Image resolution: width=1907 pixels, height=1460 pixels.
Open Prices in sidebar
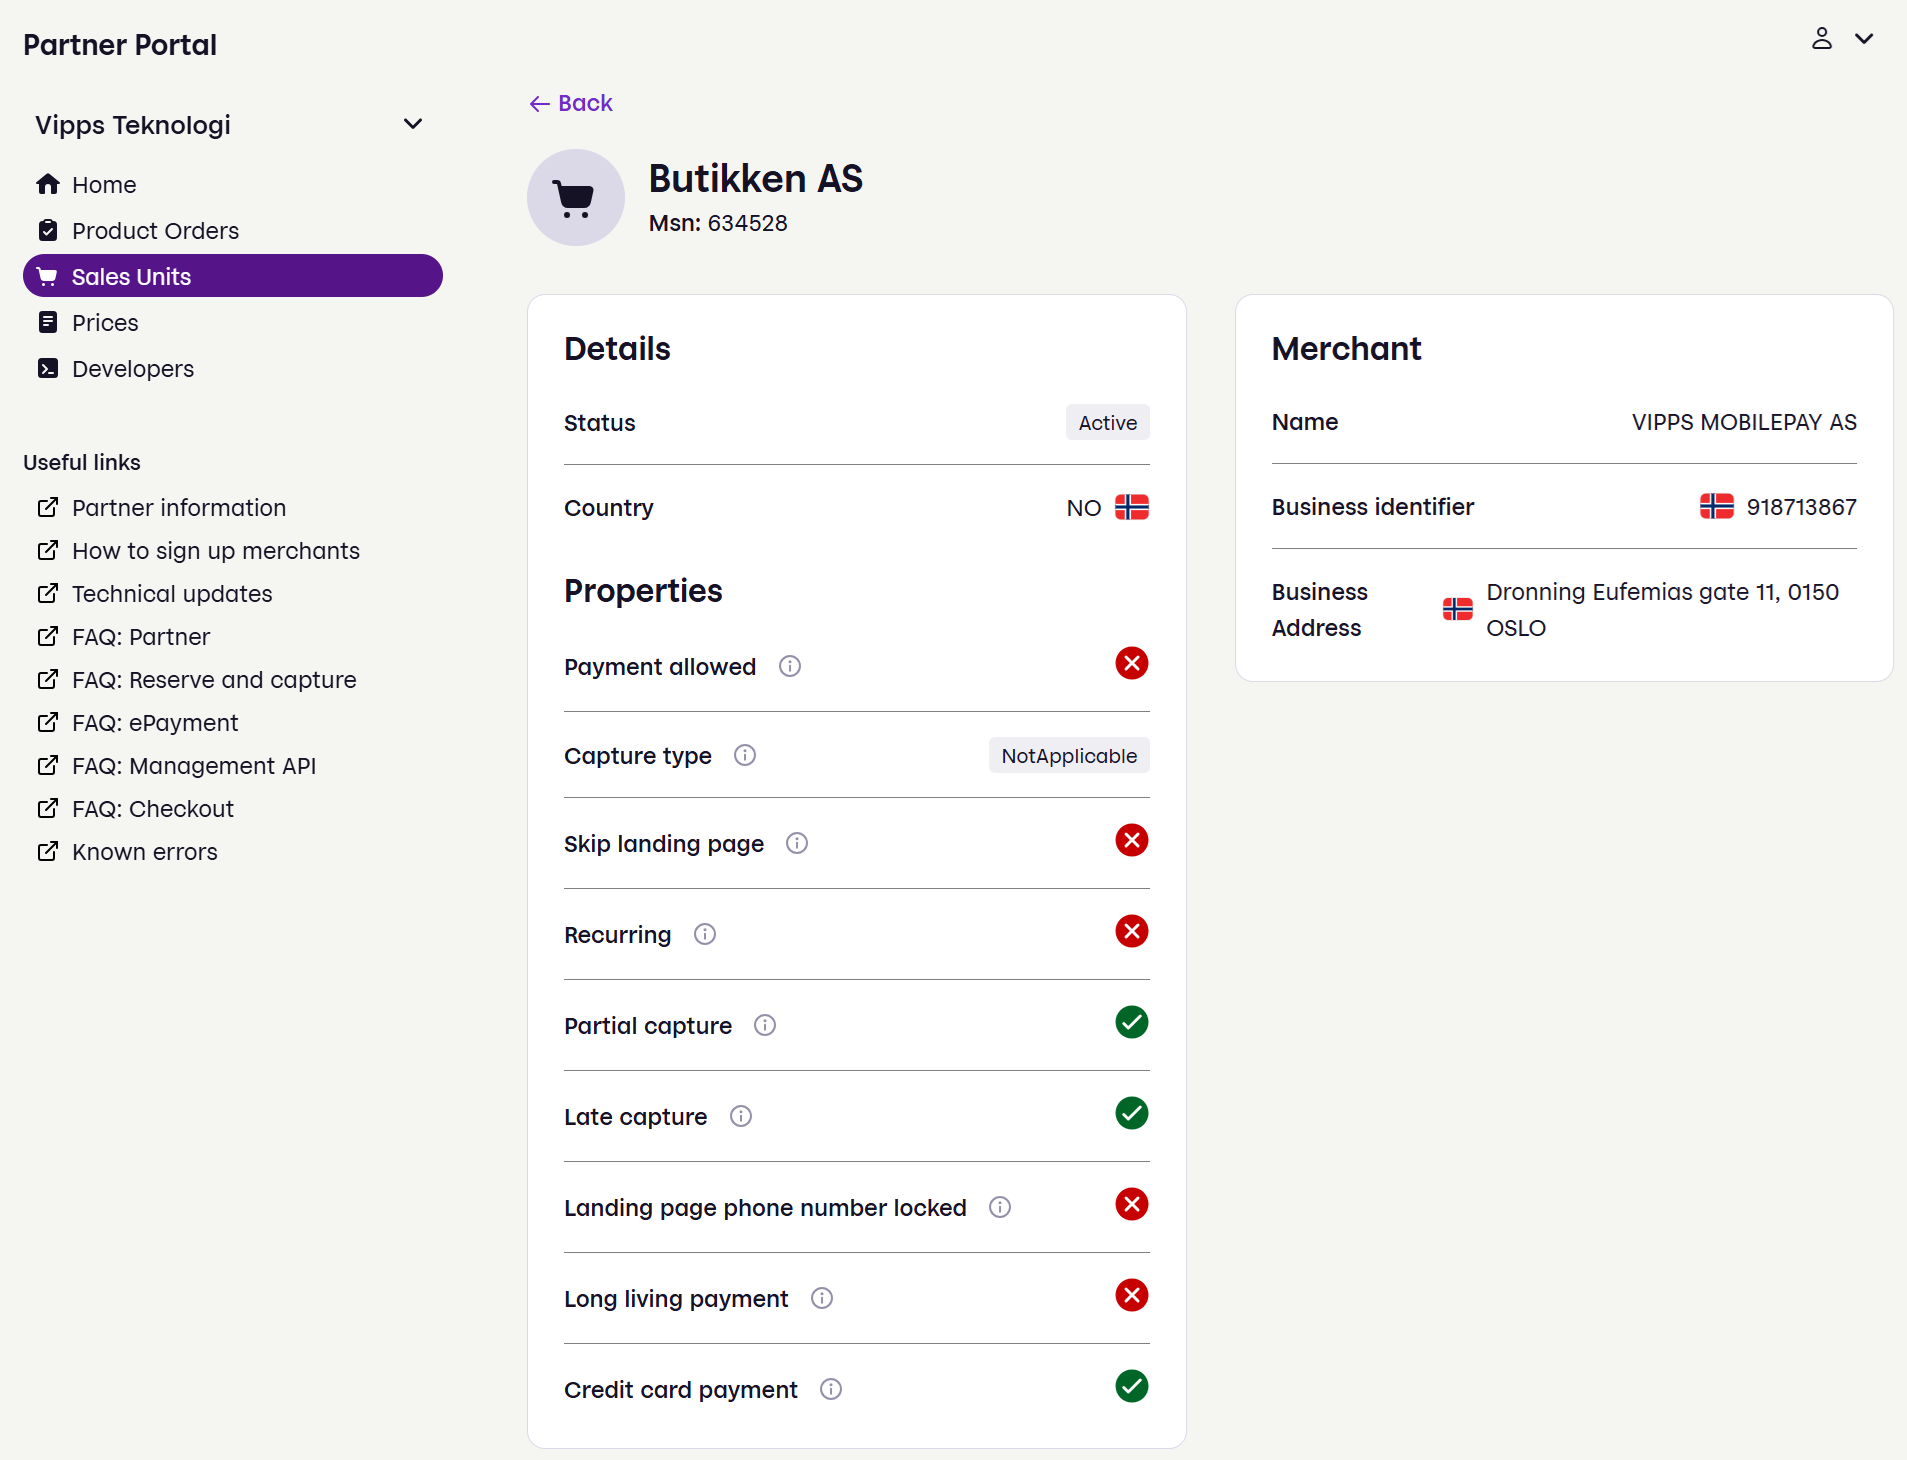(x=232, y=322)
